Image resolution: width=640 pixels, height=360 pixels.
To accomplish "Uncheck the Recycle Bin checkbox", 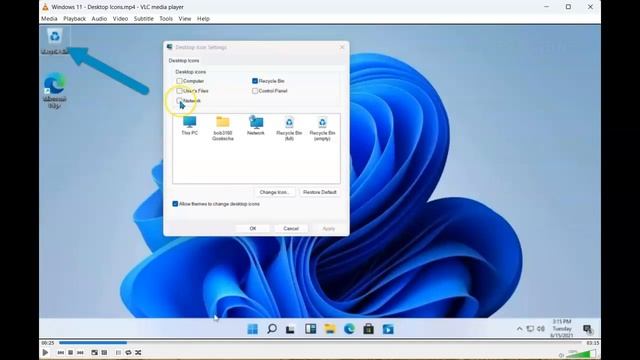I will click(255, 81).
